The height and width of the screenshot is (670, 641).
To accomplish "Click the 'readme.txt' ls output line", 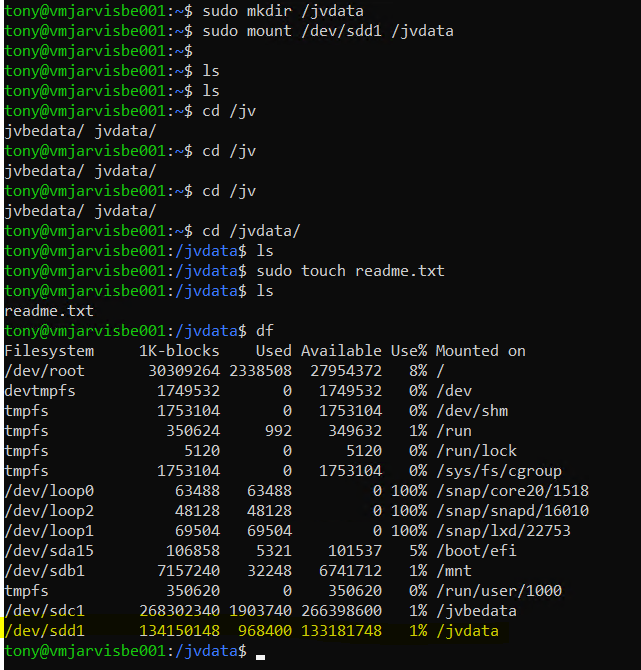I will (x=49, y=311).
